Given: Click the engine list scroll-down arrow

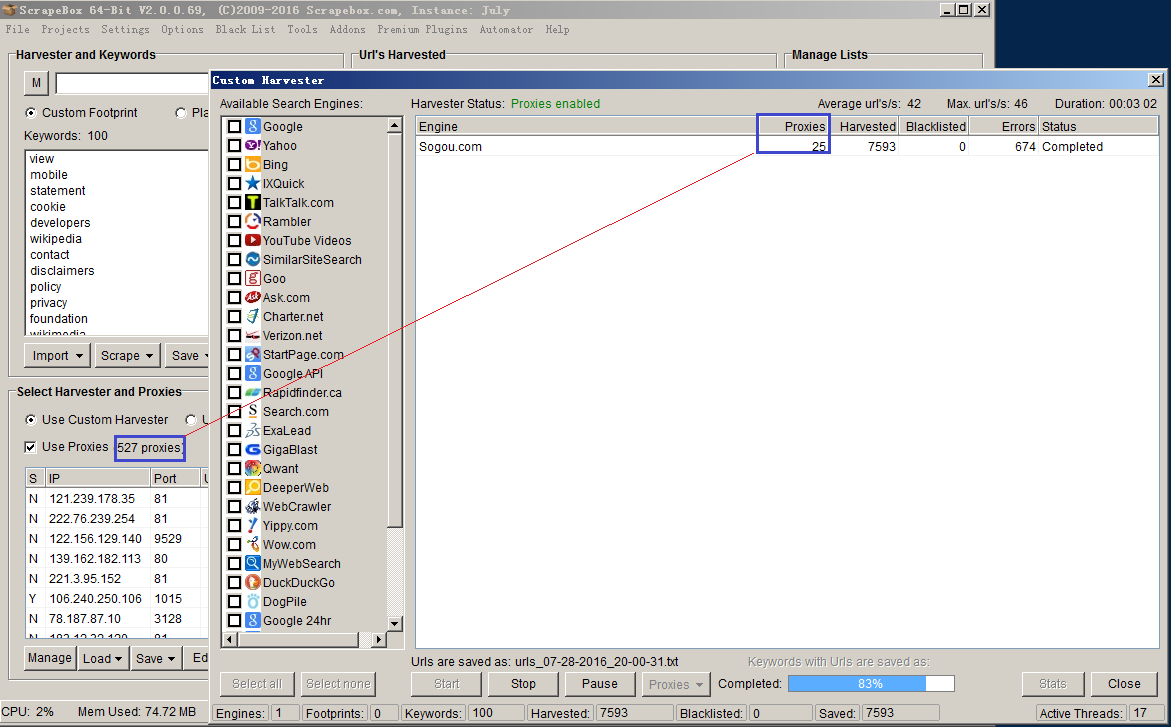Looking at the screenshot, I should (x=395, y=623).
